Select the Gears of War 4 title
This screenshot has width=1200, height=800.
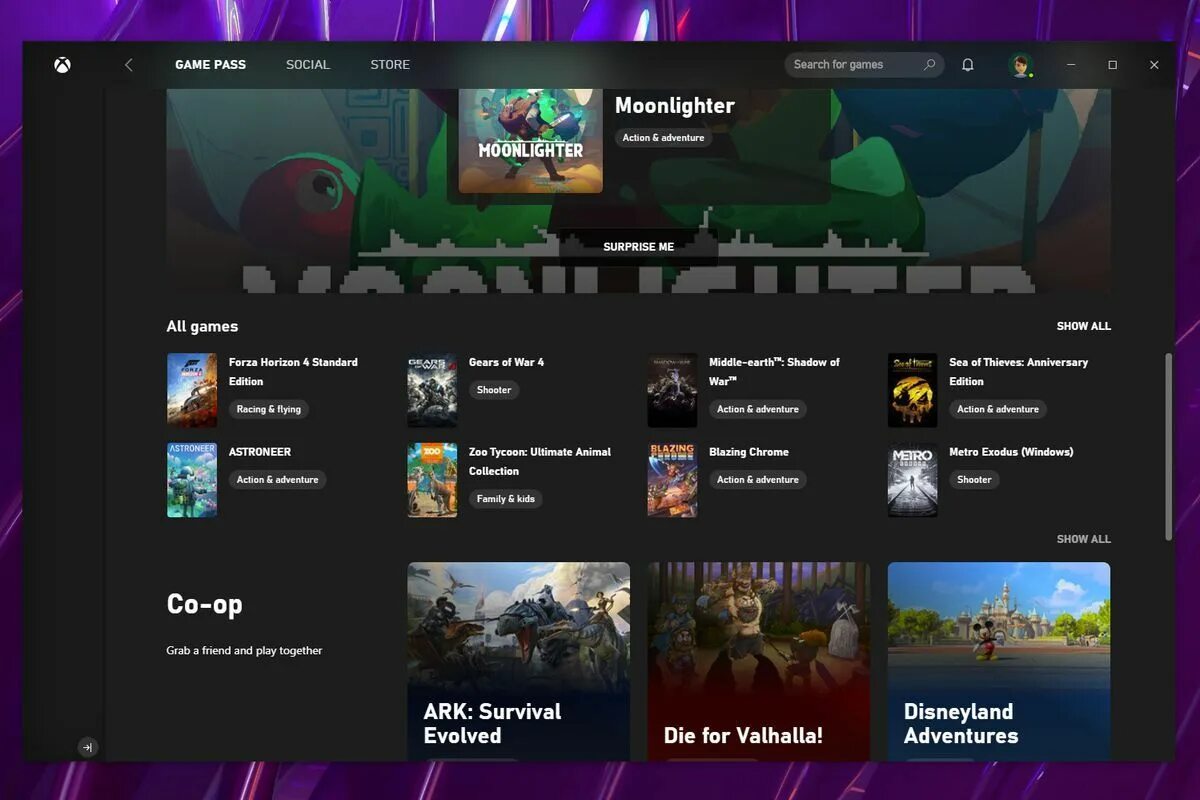coord(507,362)
